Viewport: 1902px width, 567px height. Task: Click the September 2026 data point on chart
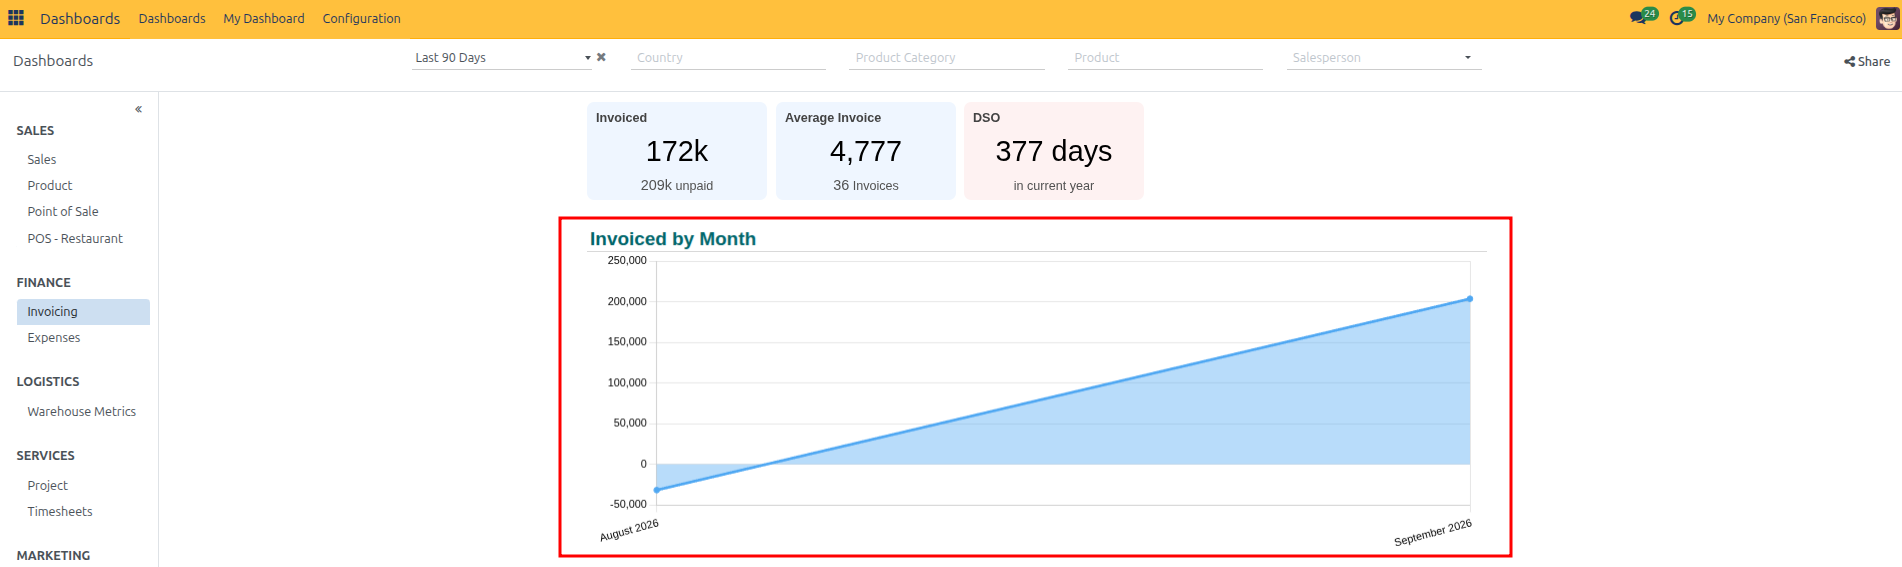pyautogui.click(x=1470, y=299)
